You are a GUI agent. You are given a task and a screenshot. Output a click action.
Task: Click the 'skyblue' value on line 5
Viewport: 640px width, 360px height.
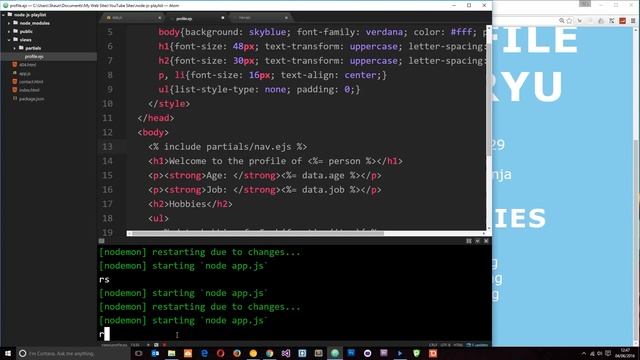(x=267, y=32)
